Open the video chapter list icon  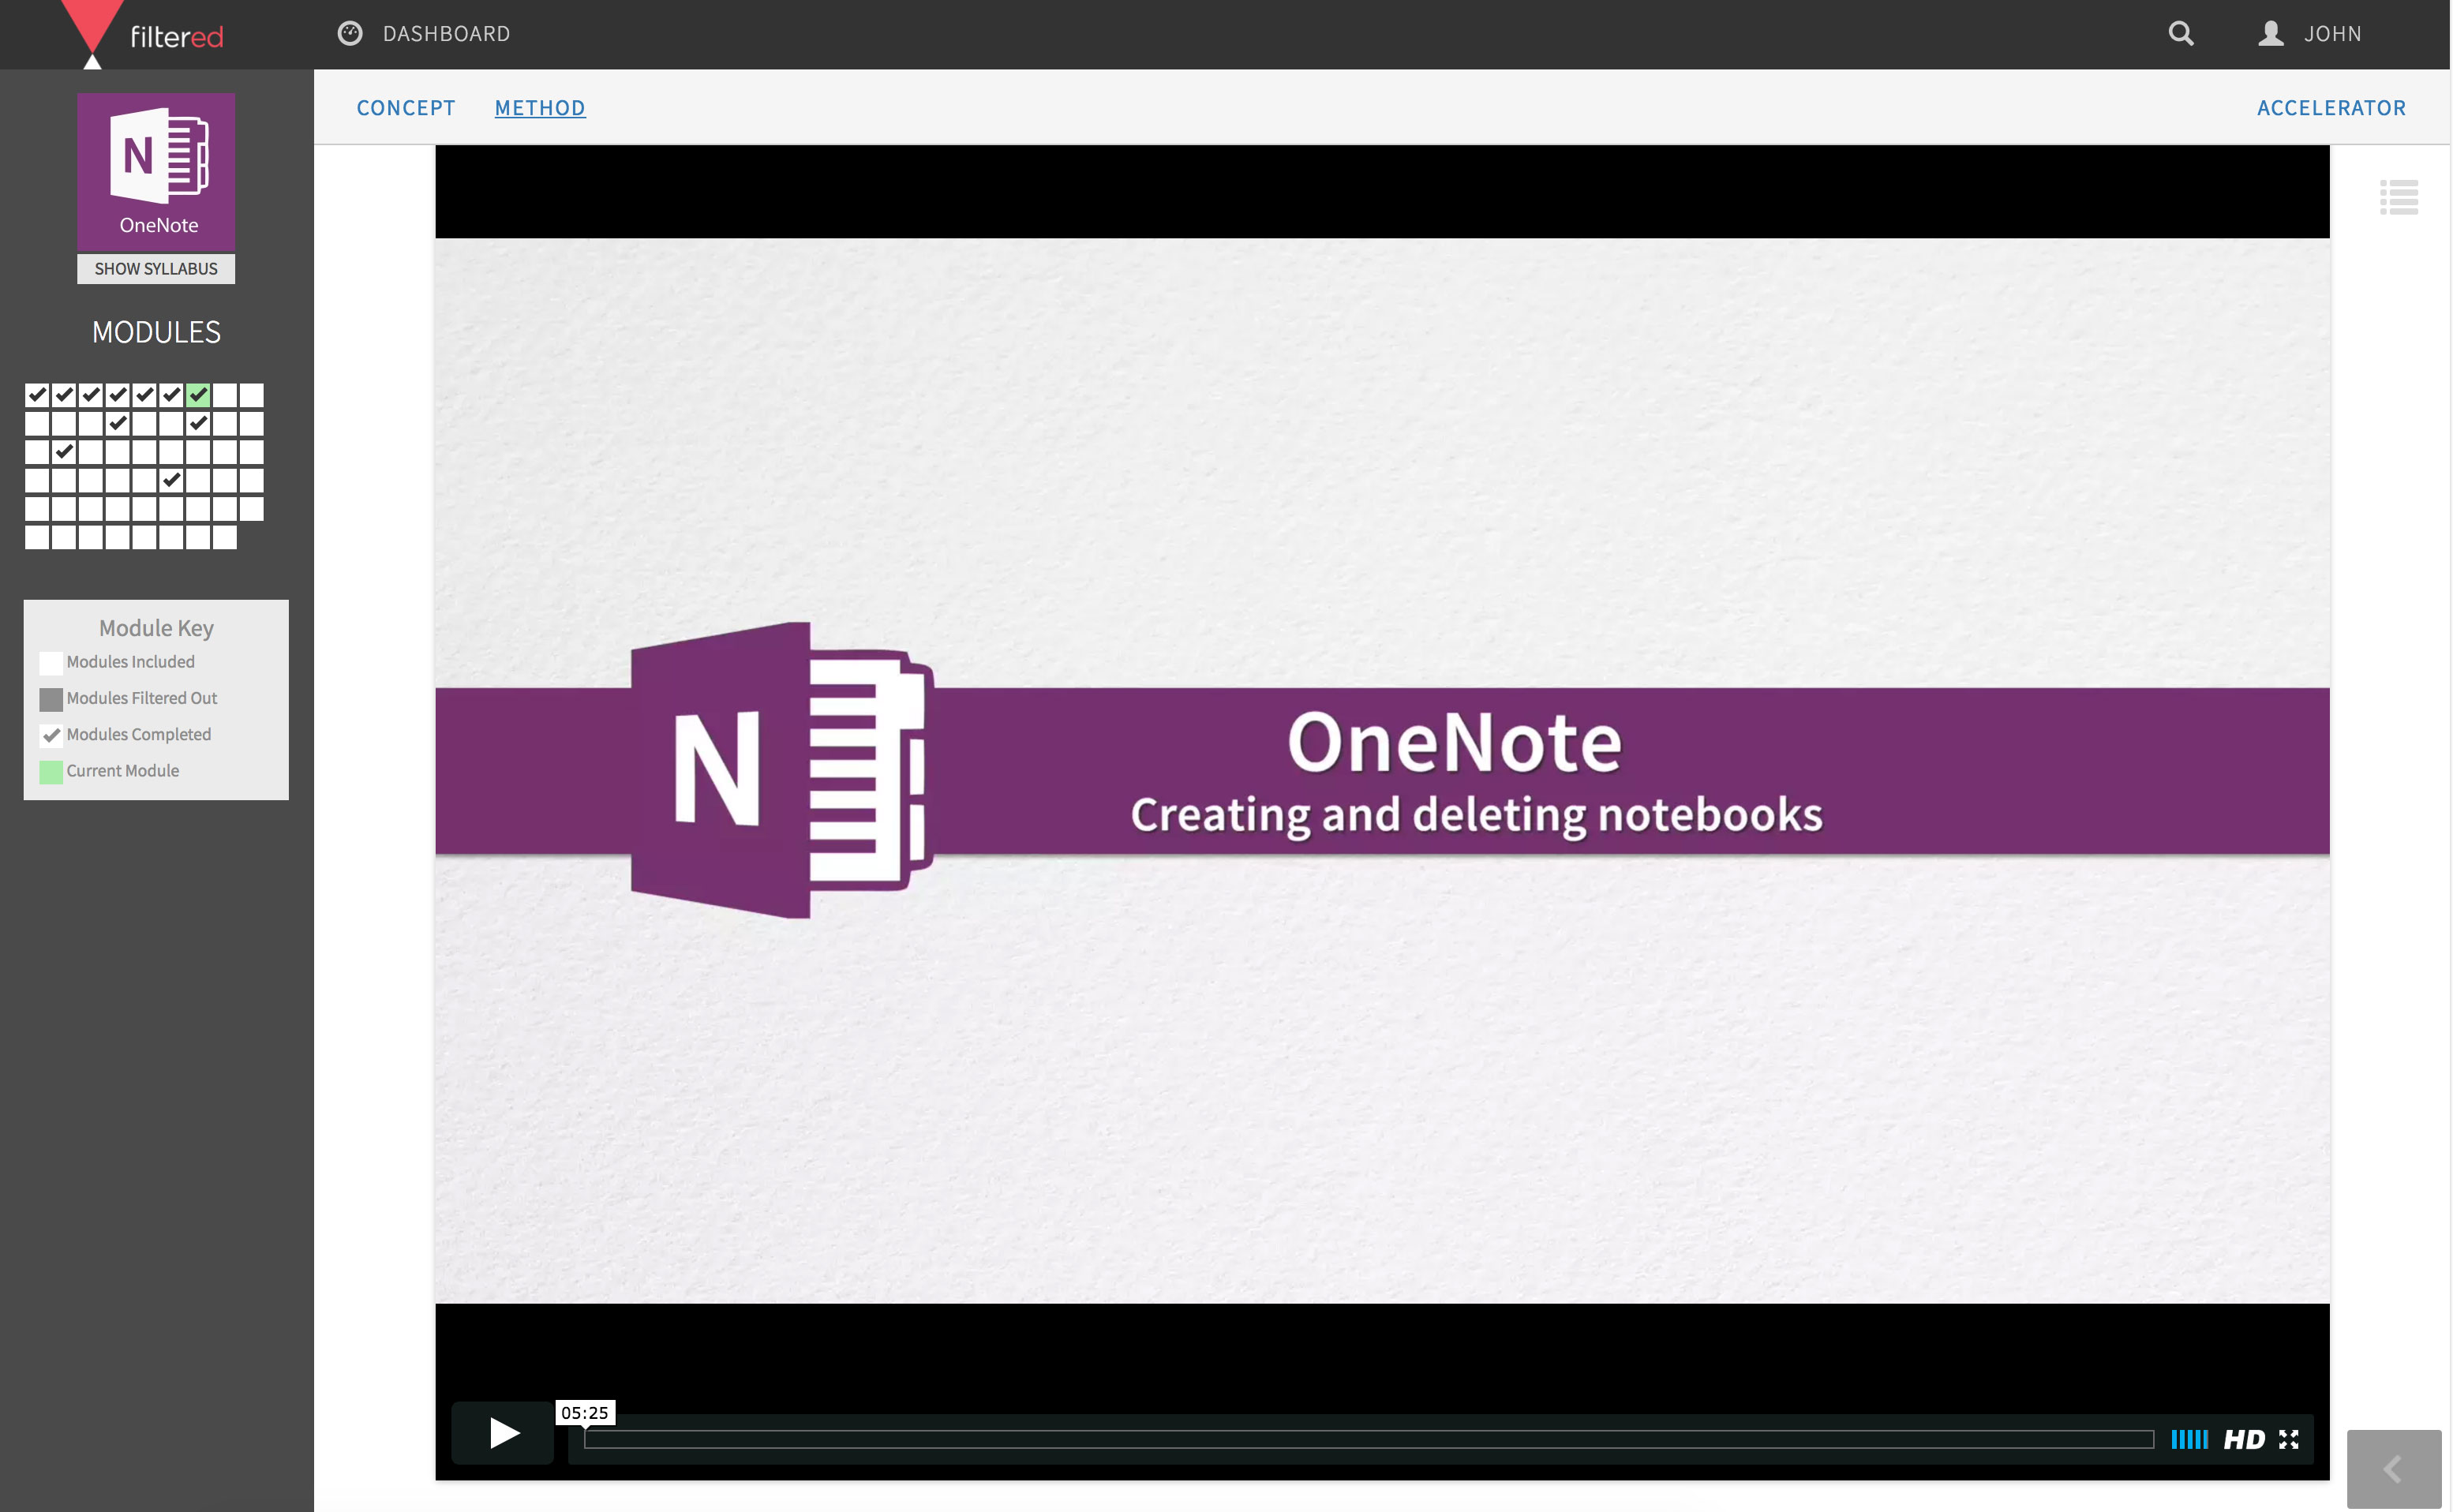click(2399, 196)
